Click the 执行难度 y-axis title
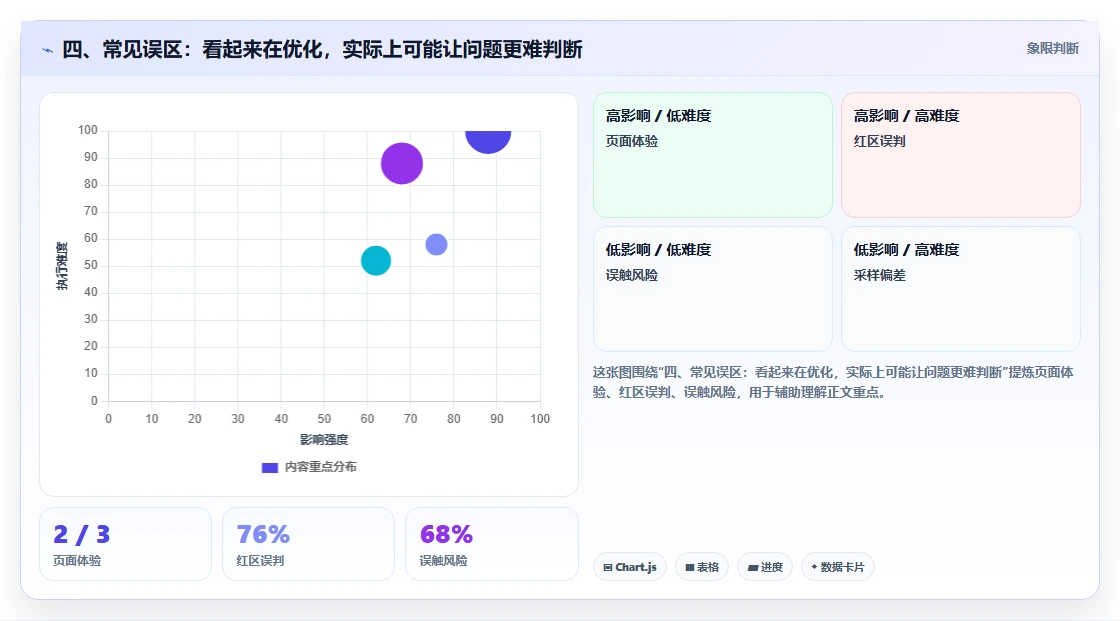1120x621 pixels. click(x=62, y=266)
